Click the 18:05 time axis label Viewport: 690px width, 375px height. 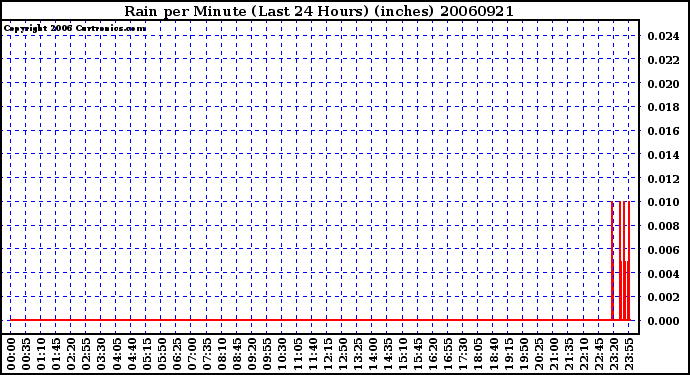[478, 354]
